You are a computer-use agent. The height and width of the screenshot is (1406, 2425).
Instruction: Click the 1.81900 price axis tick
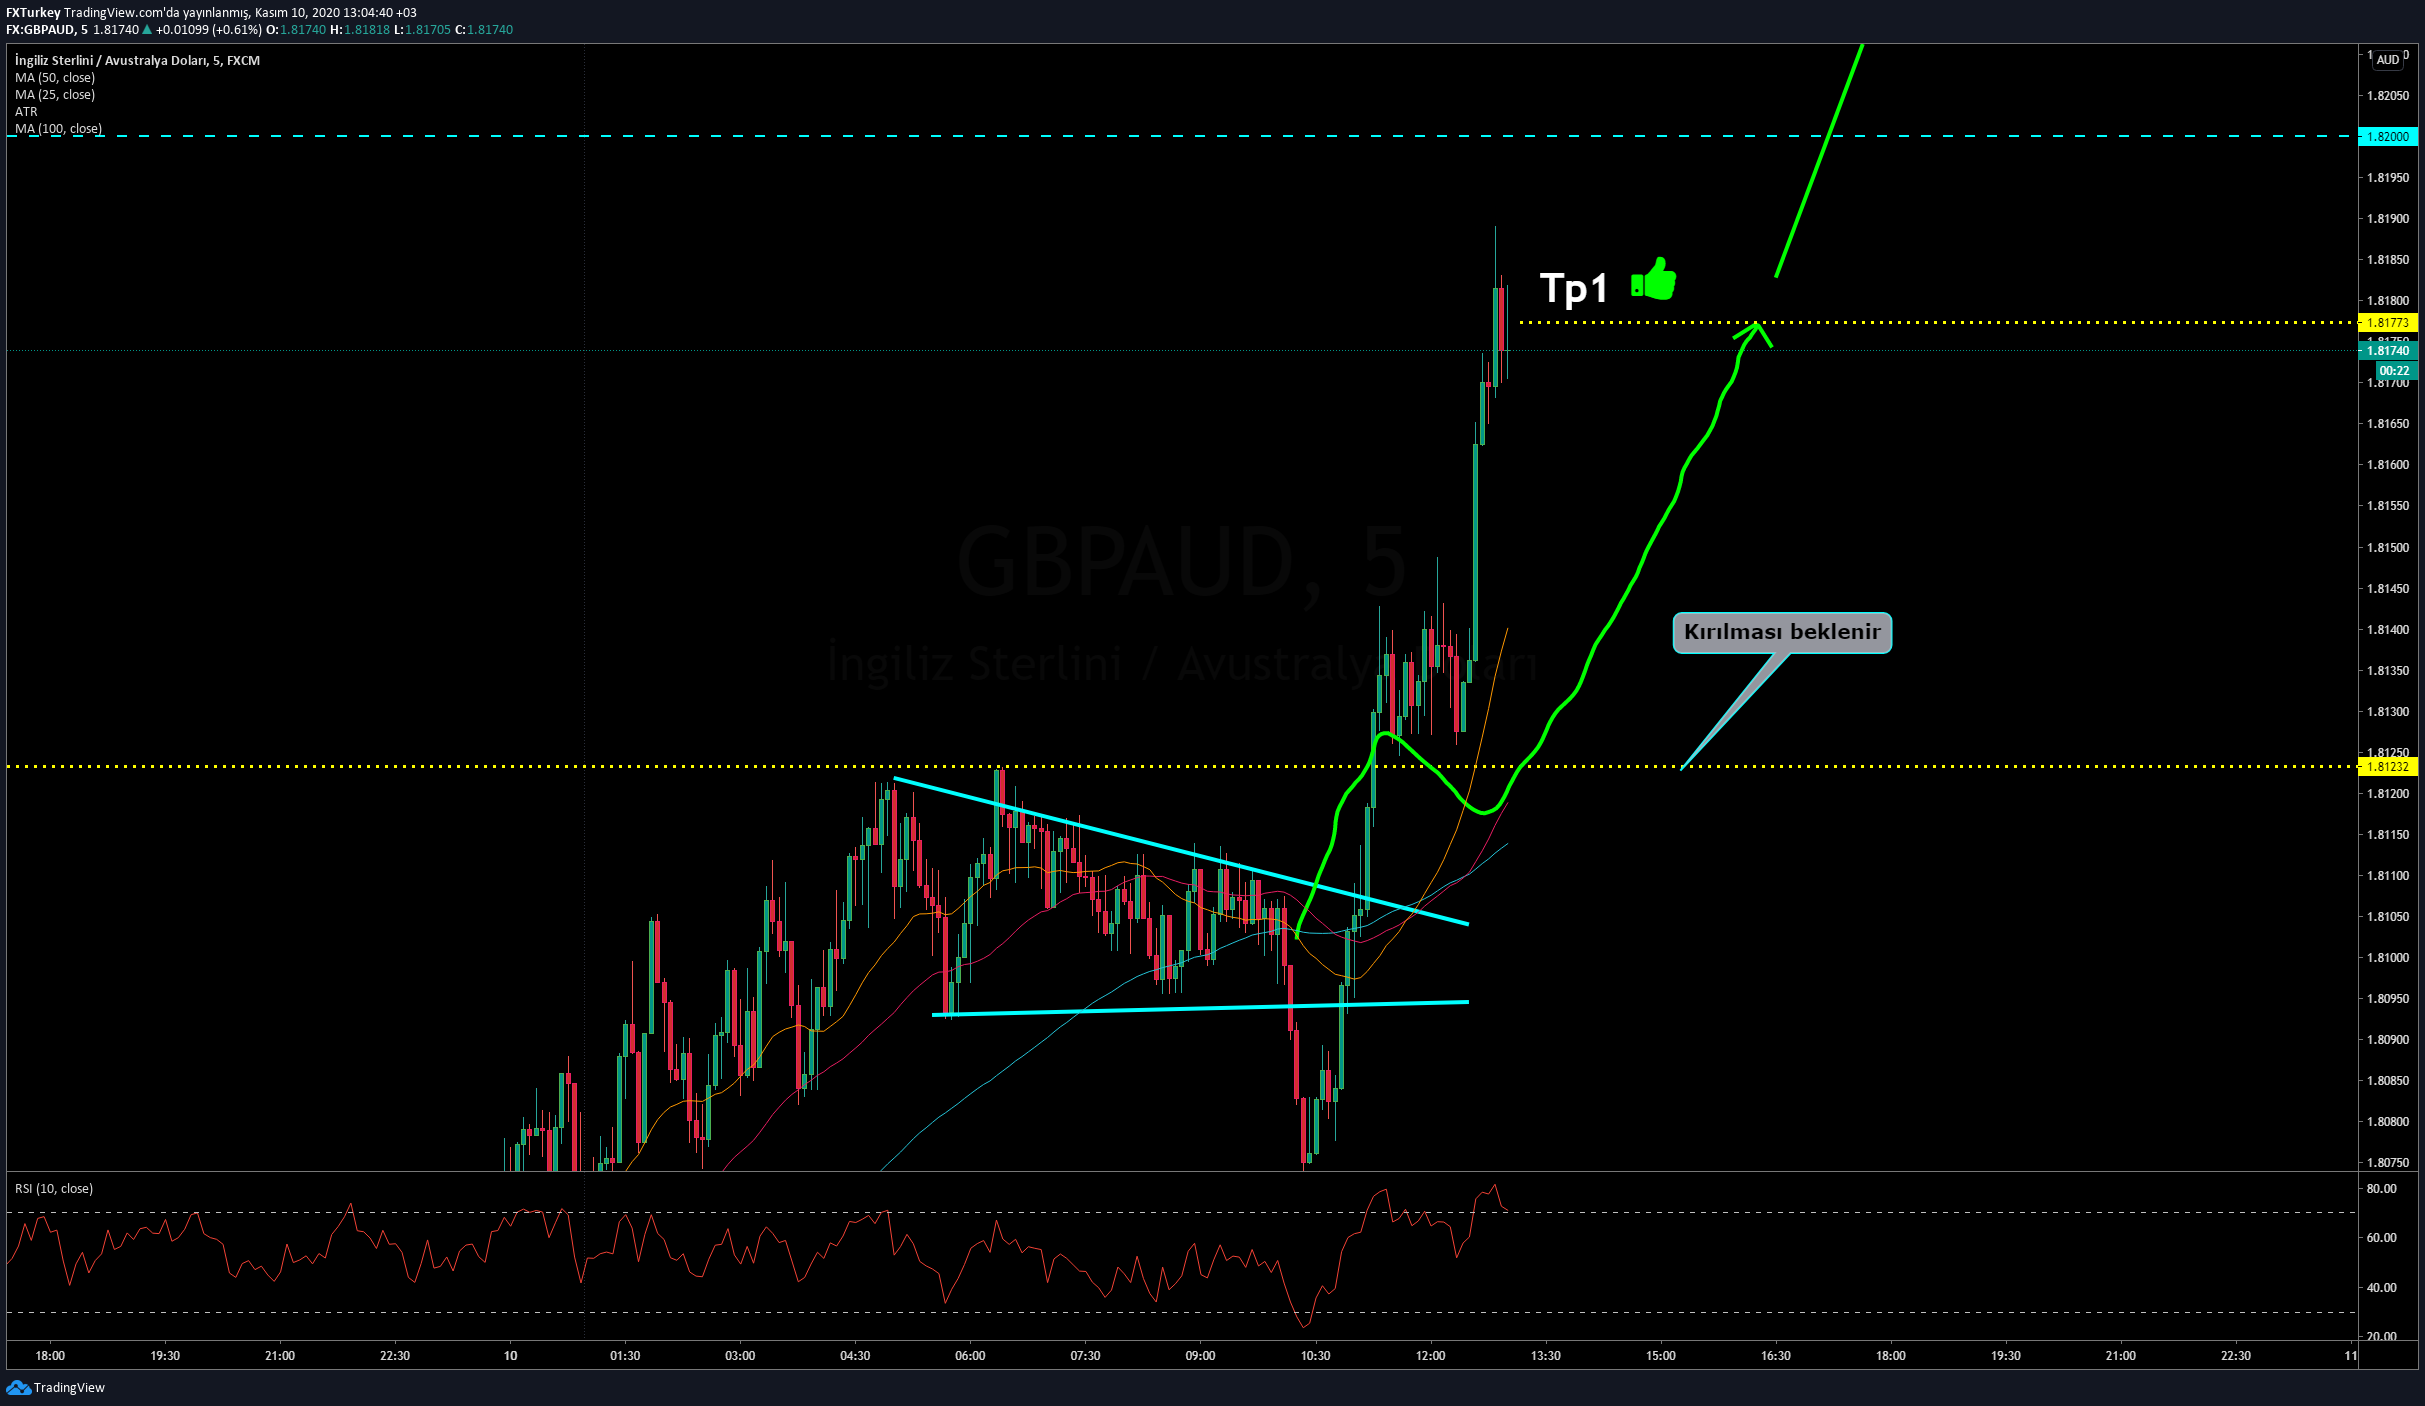tap(2388, 219)
